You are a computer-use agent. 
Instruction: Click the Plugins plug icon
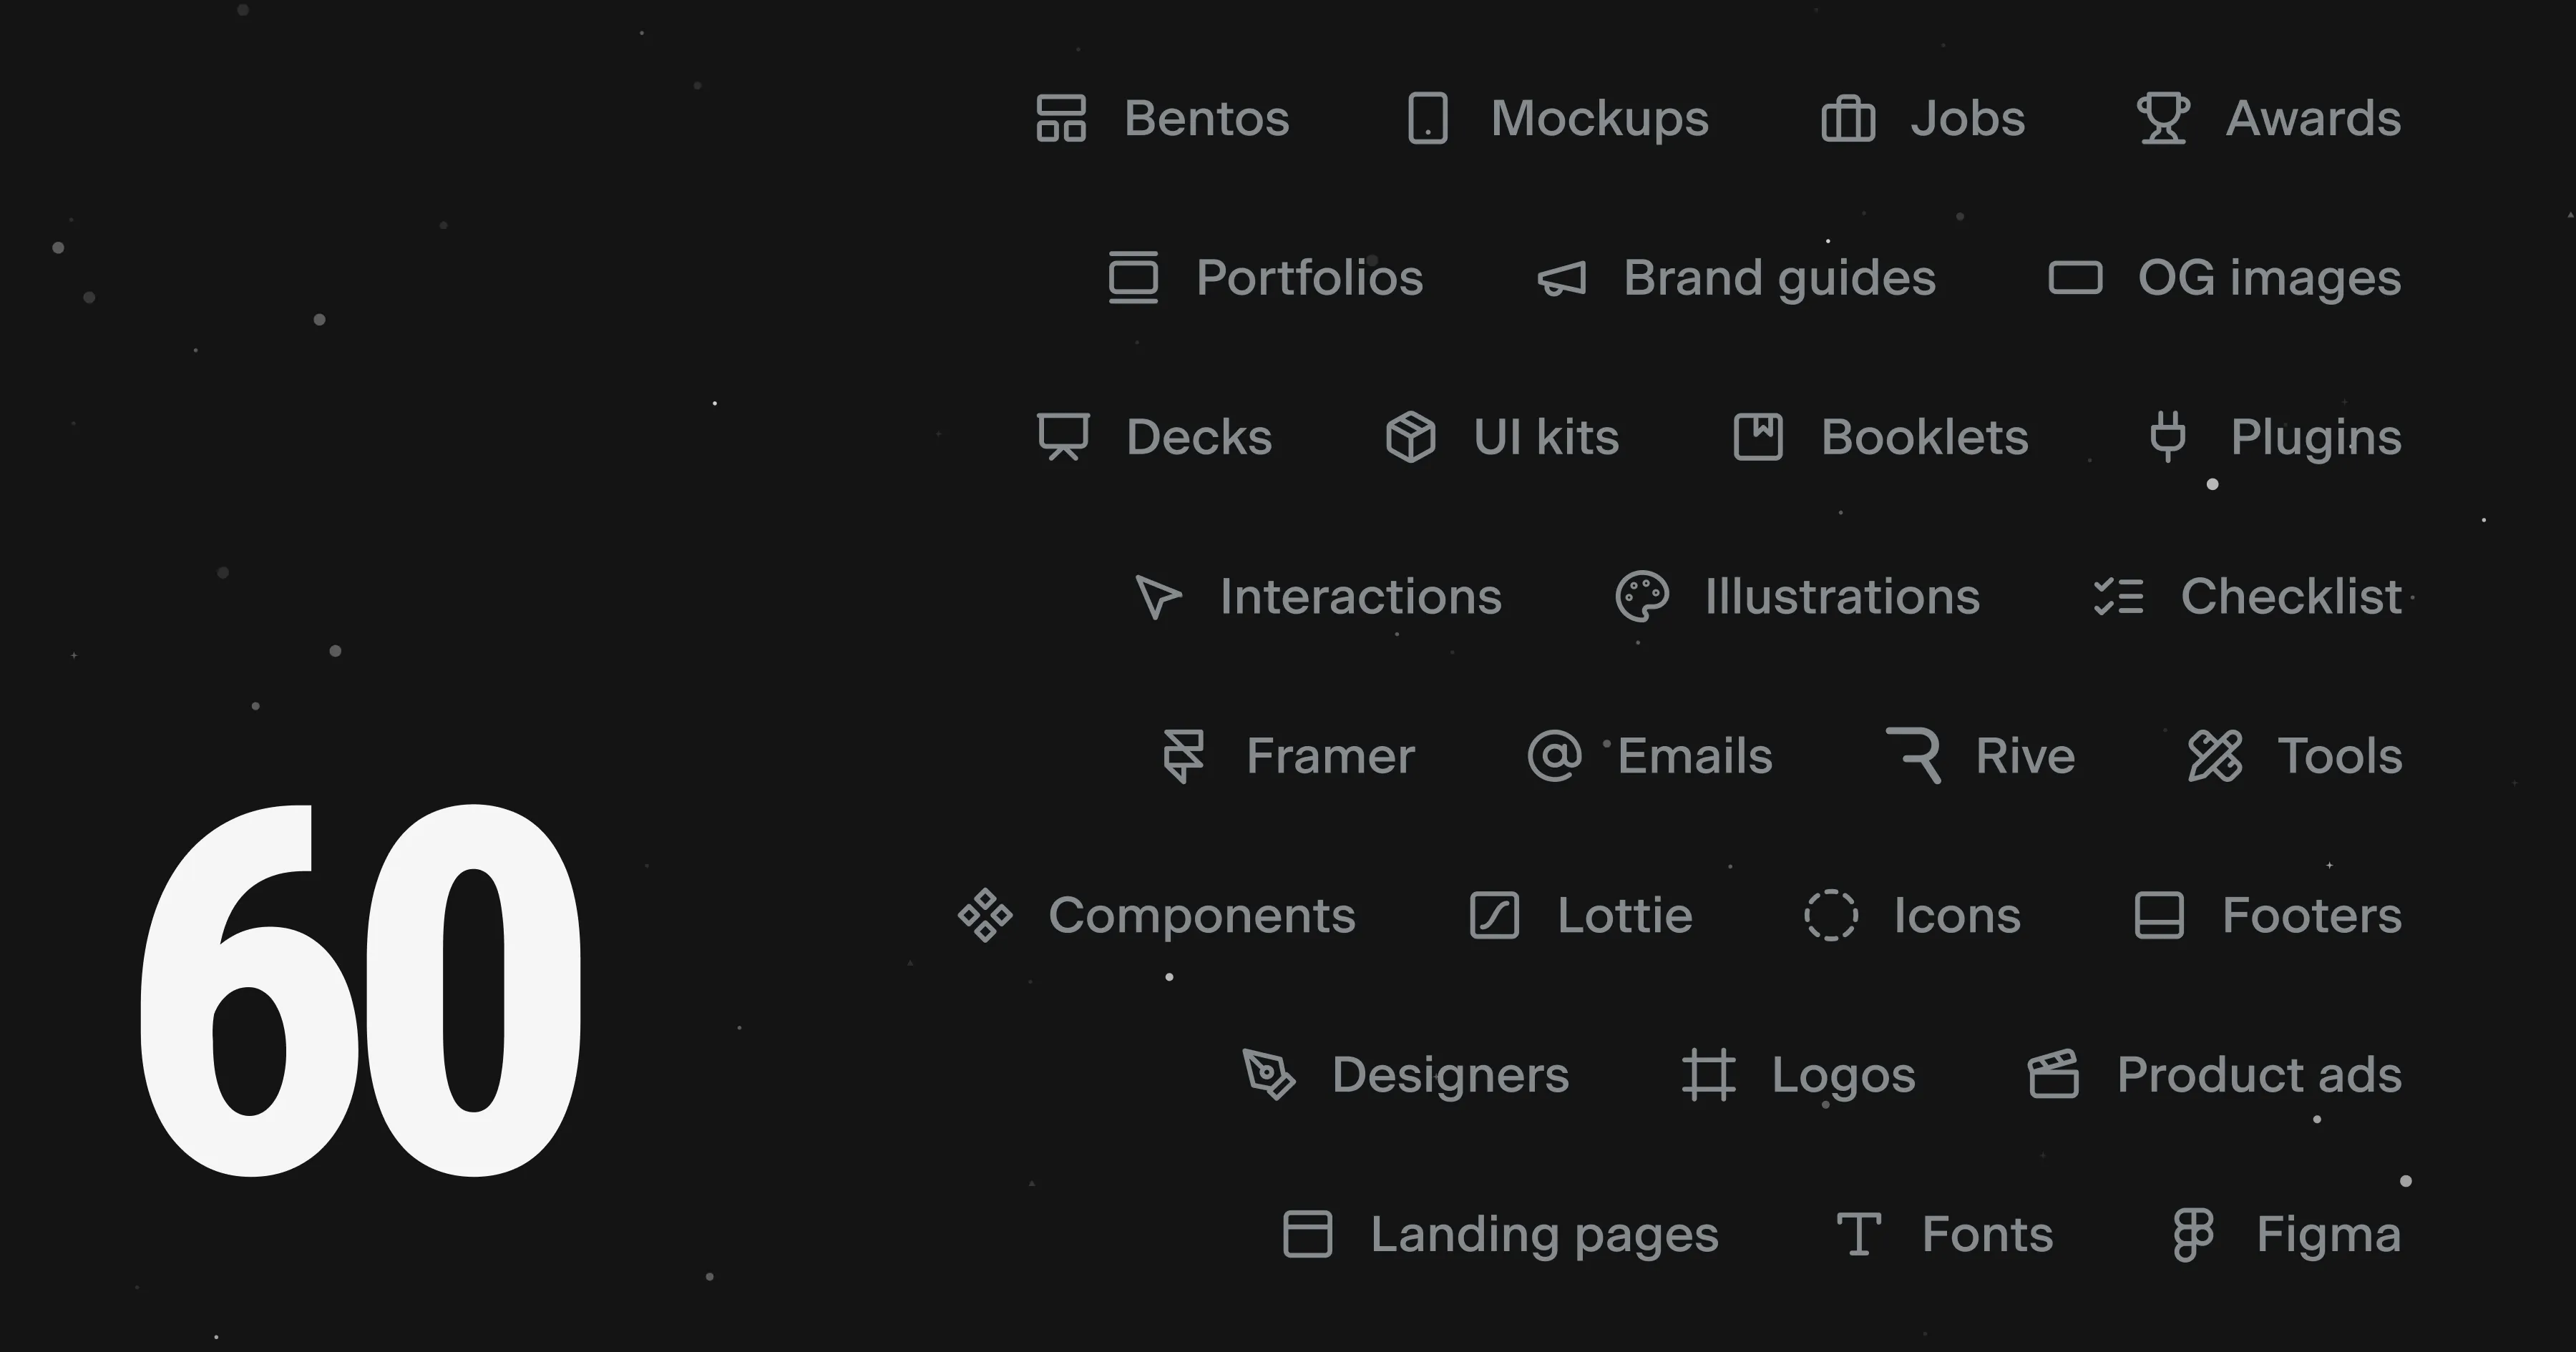click(2168, 437)
